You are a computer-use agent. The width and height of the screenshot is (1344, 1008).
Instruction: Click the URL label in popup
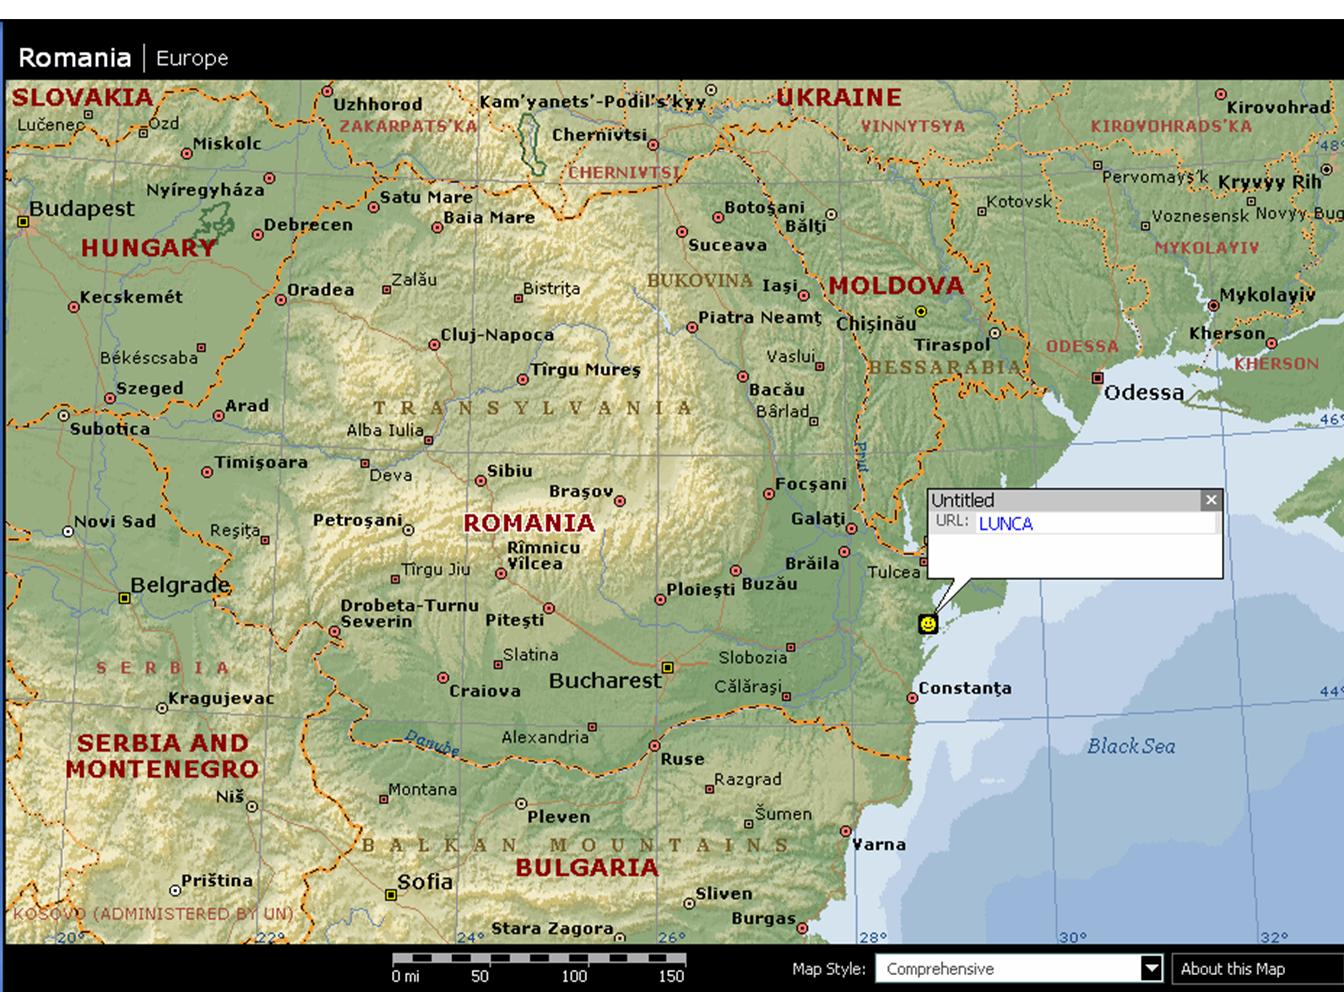click(951, 521)
